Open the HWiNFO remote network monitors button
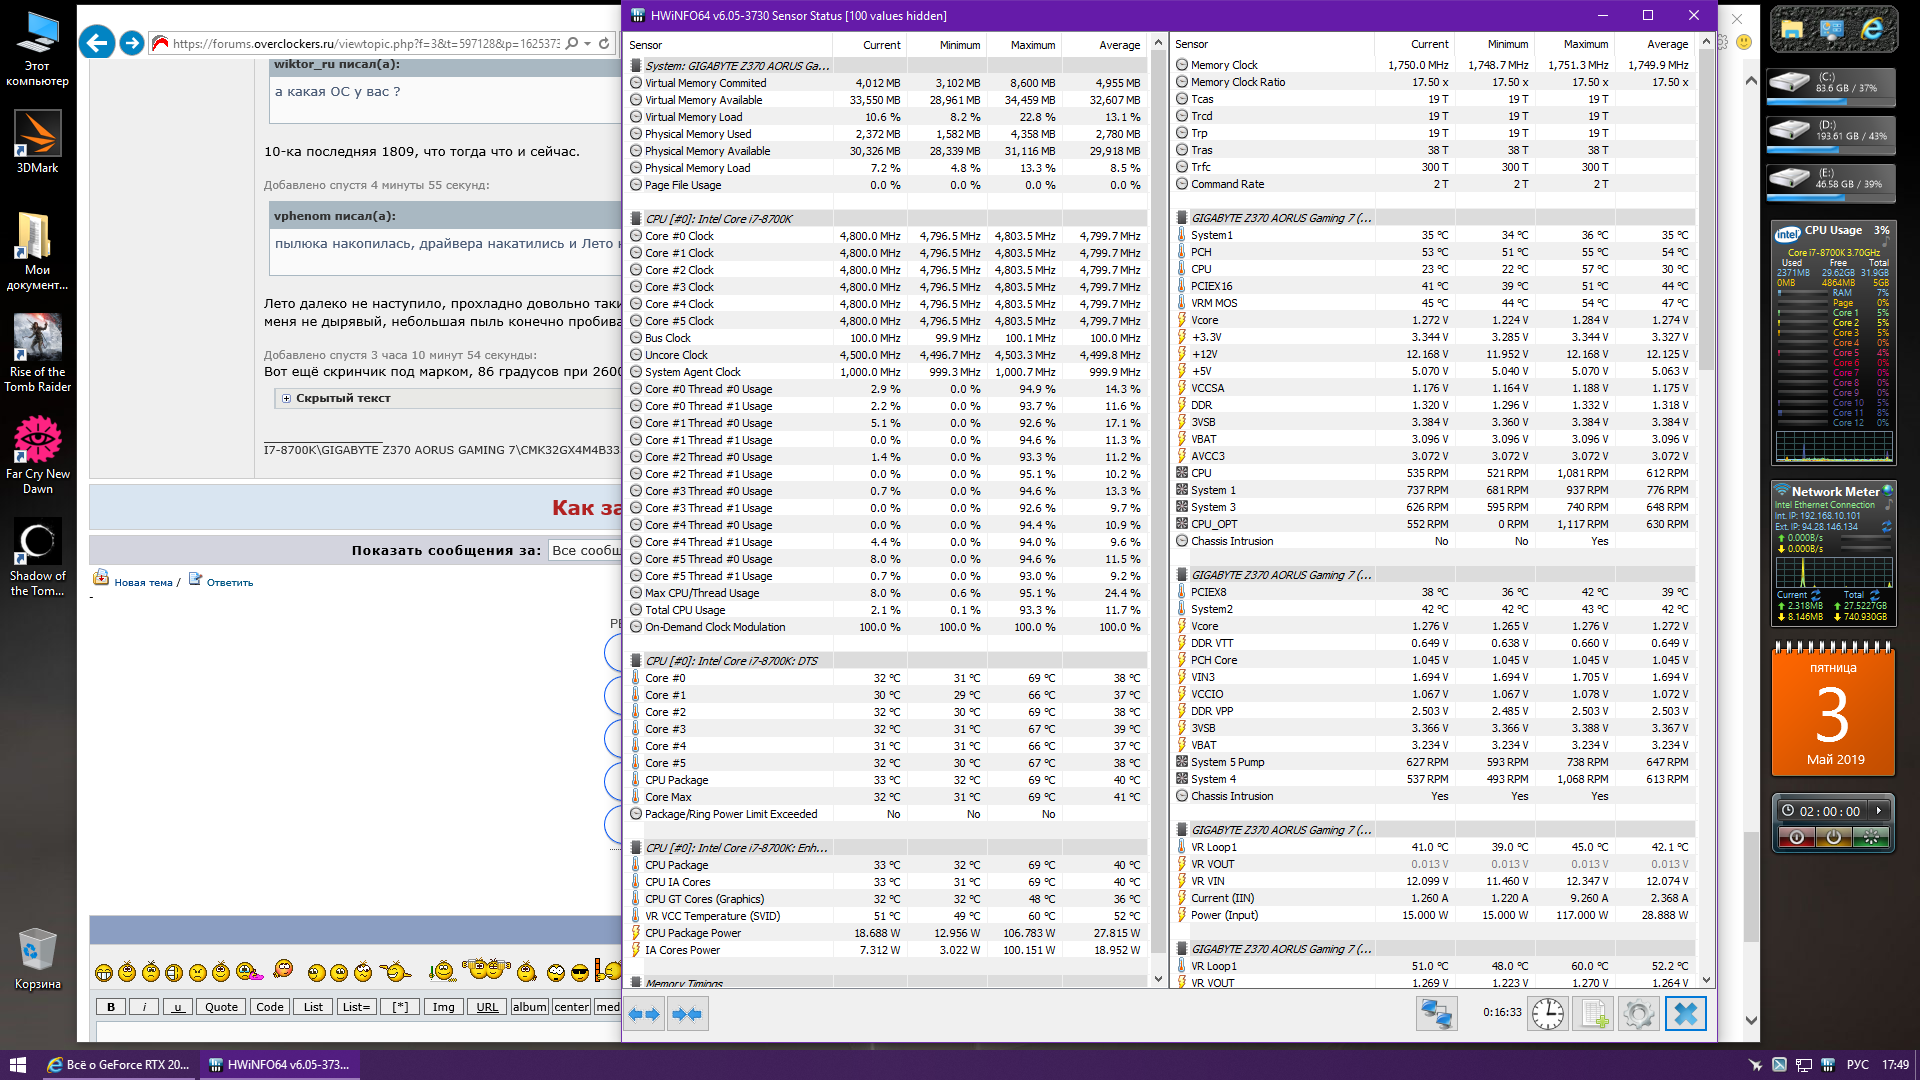This screenshot has width=1920, height=1080. (1436, 1014)
